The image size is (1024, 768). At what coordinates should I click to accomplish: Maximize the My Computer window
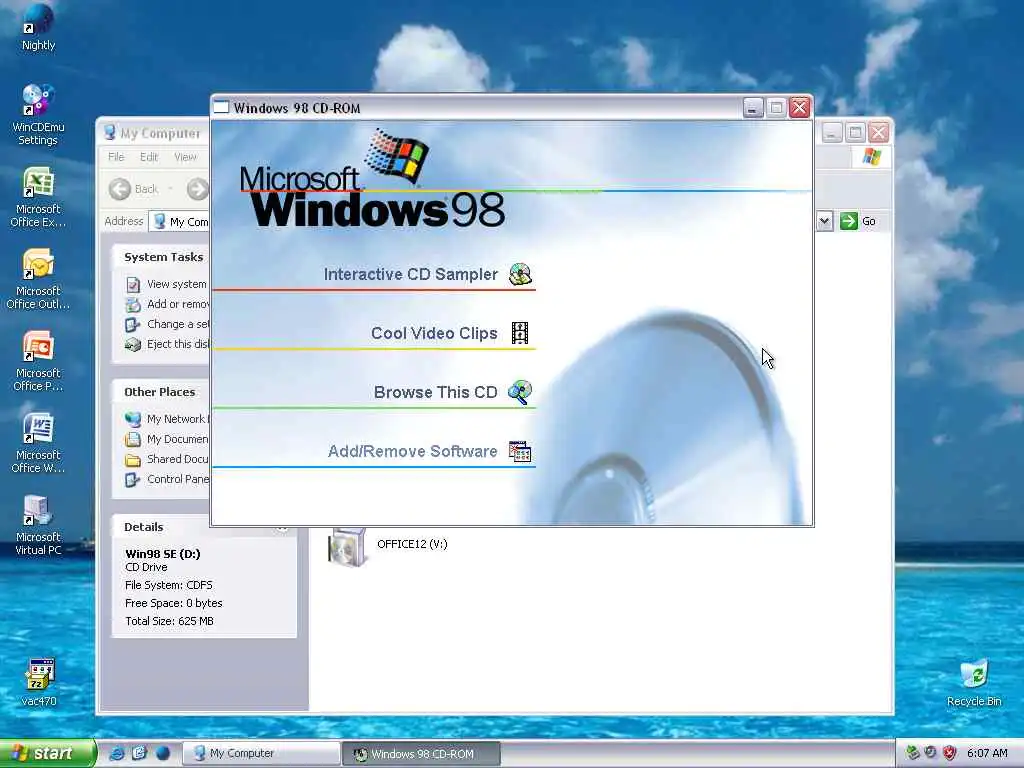(x=855, y=133)
